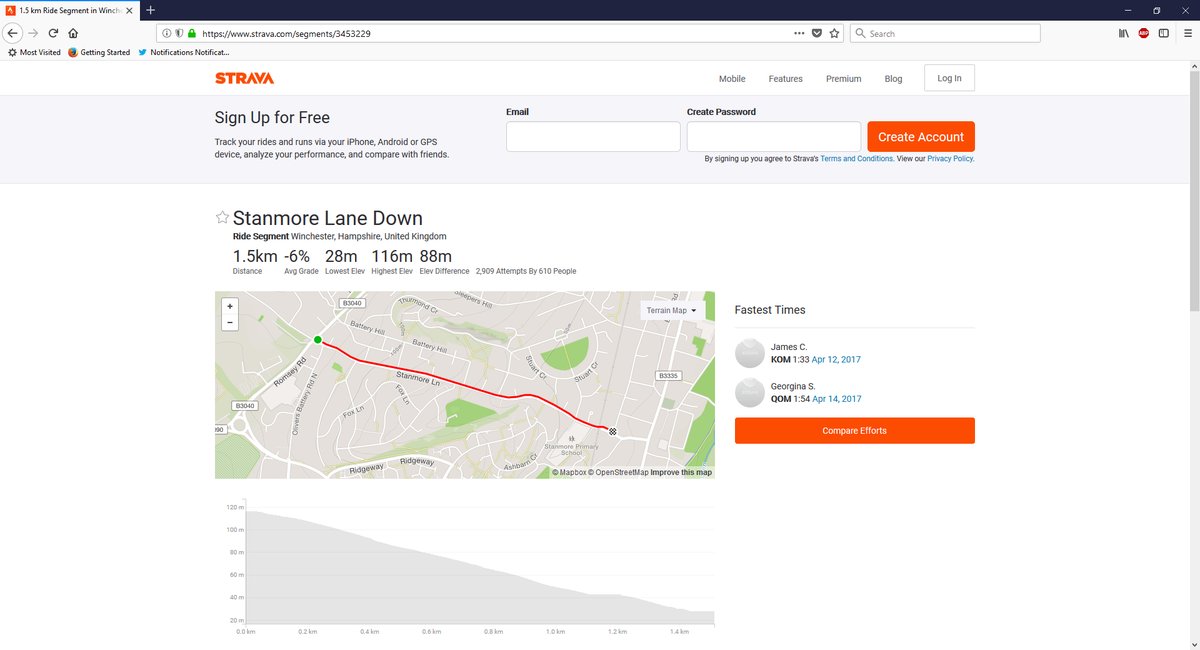The width and height of the screenshot is (1200, 650).
Task: Open the Mapbox attribution link
Action: pos(569,472)
